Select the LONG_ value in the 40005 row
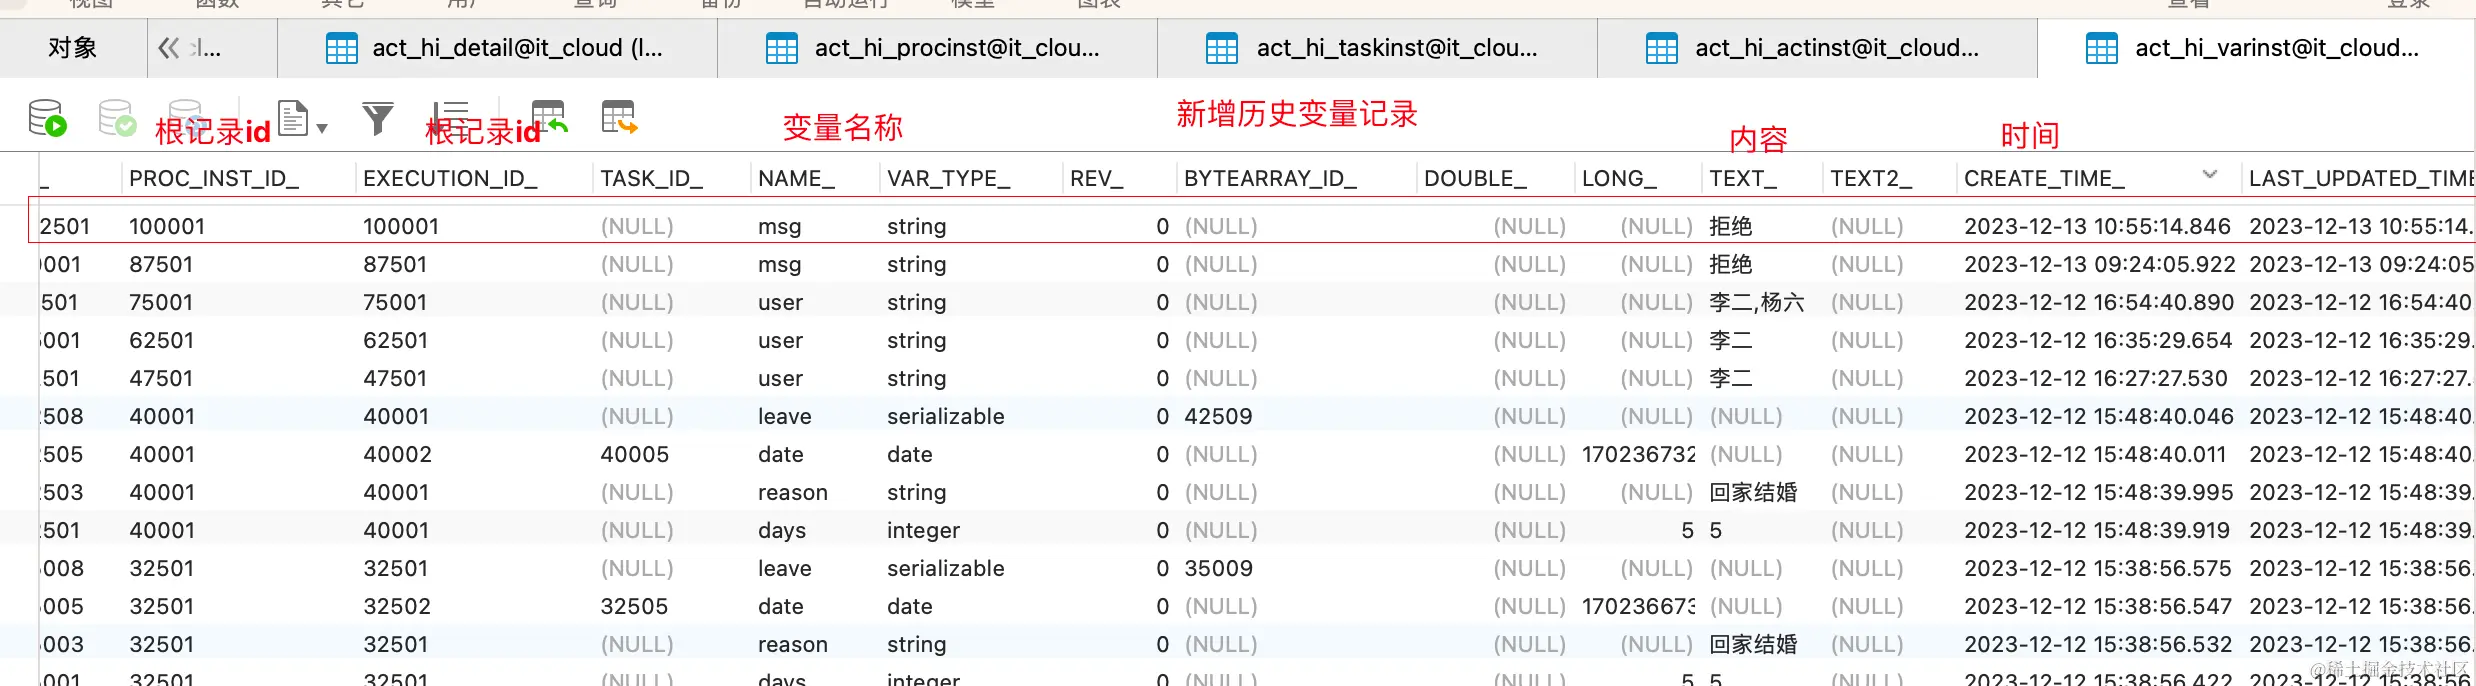Image resolution: width=2476 pixels, height=686 pixels. tap(1638, 455)
